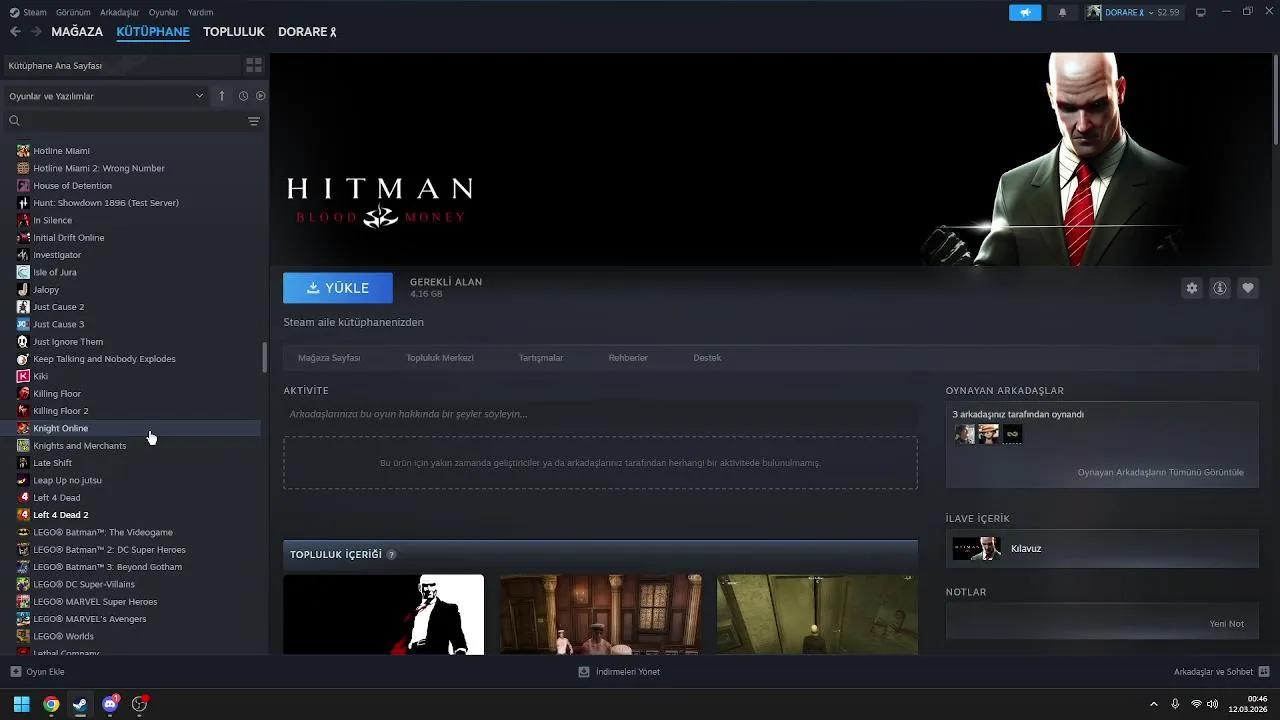Open the first Hitman artwork community thumbnail

coord(383,614)
